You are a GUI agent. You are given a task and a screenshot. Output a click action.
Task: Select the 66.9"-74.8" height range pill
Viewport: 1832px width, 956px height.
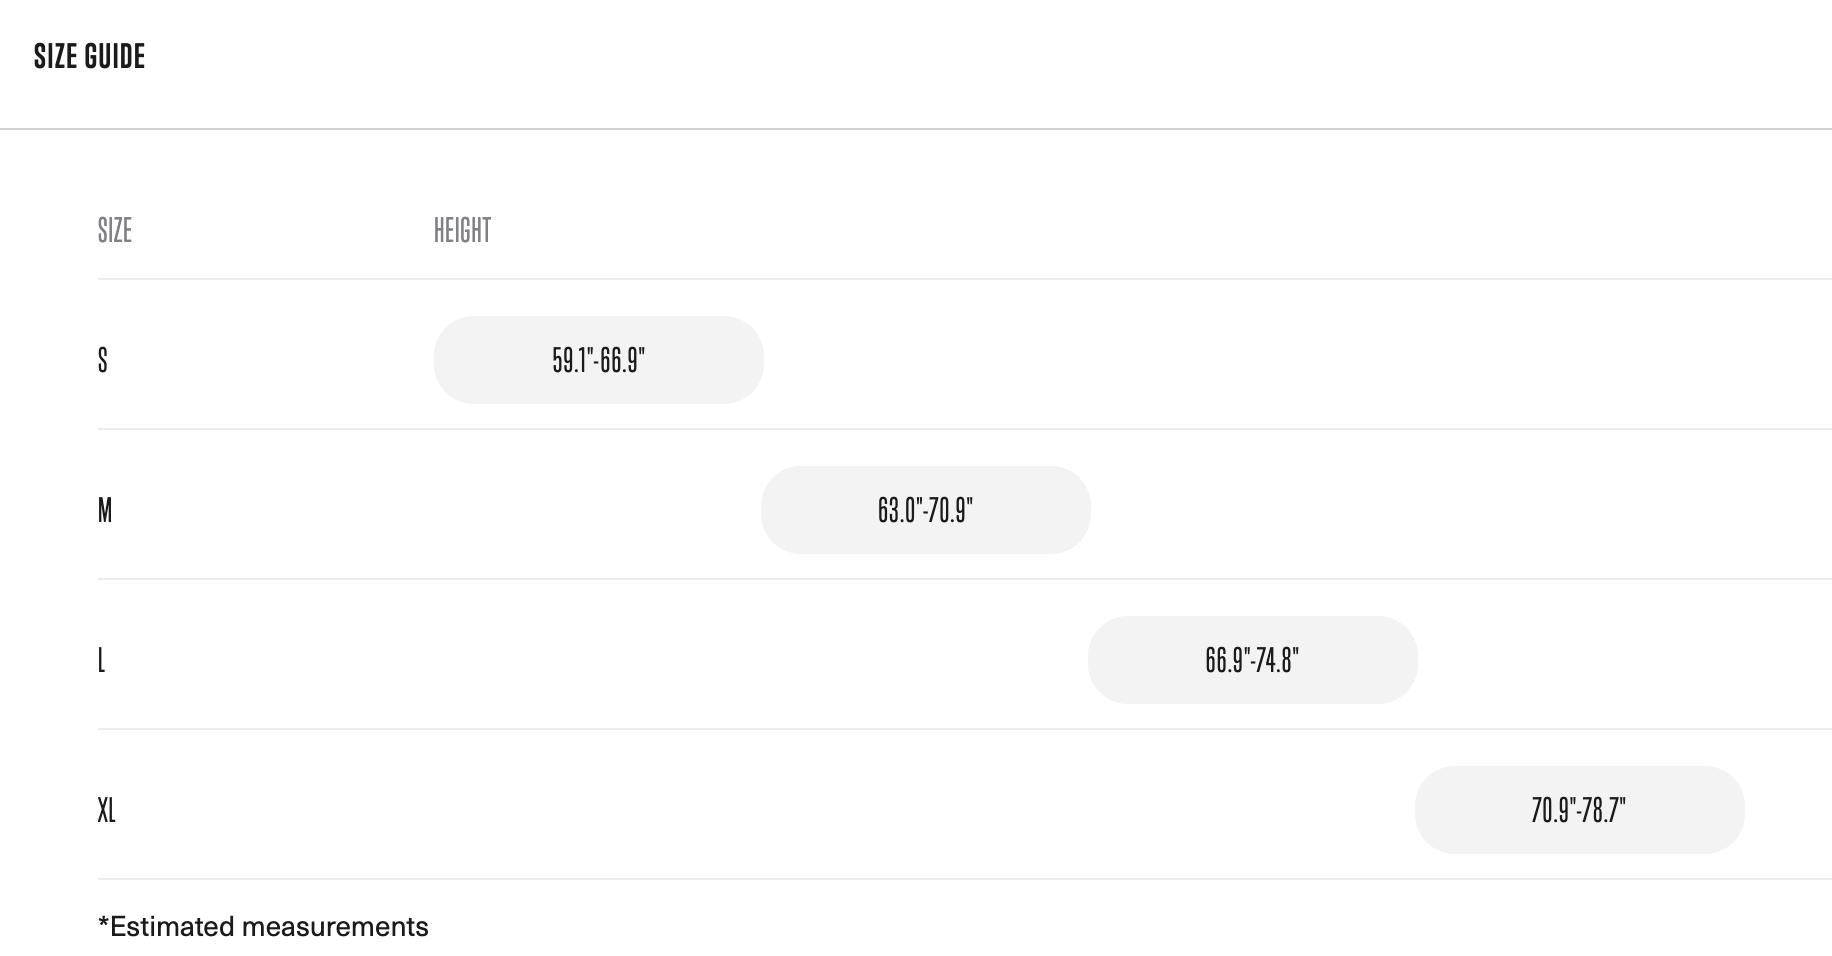pyautogui.click(x=1252, y=660)
